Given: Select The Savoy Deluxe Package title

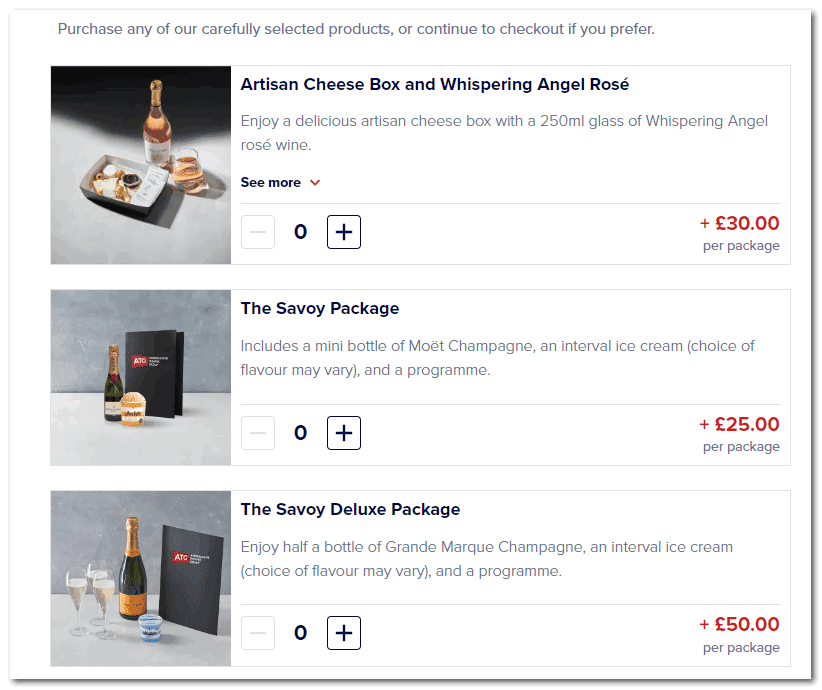Looking at the screenshot, I should [x=350, y=510].
